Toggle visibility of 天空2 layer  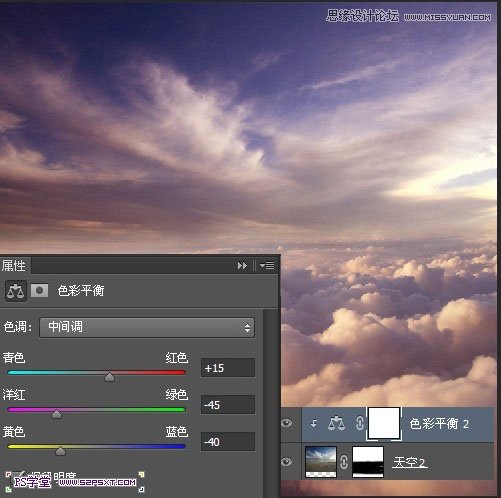coord(287,462)
